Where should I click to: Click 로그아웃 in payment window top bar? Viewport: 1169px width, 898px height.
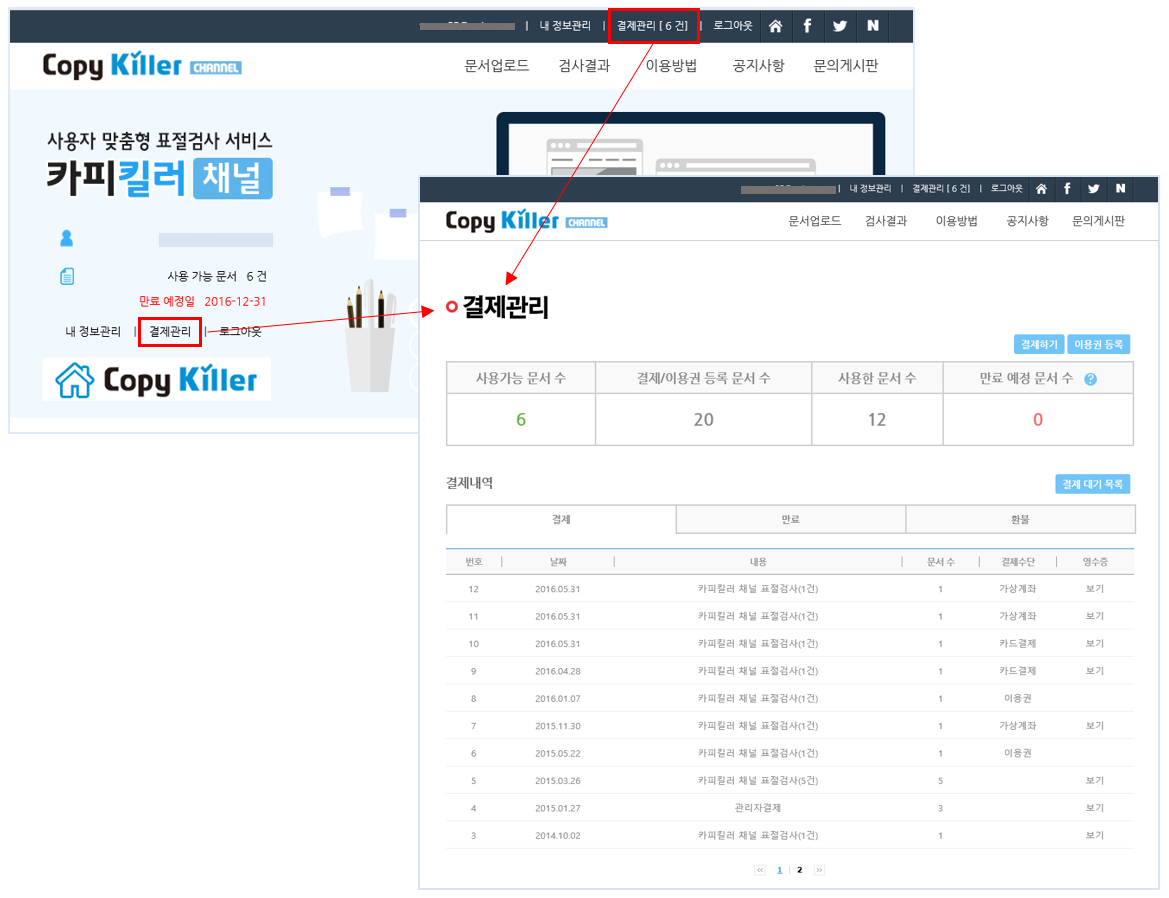(1006, 189)
